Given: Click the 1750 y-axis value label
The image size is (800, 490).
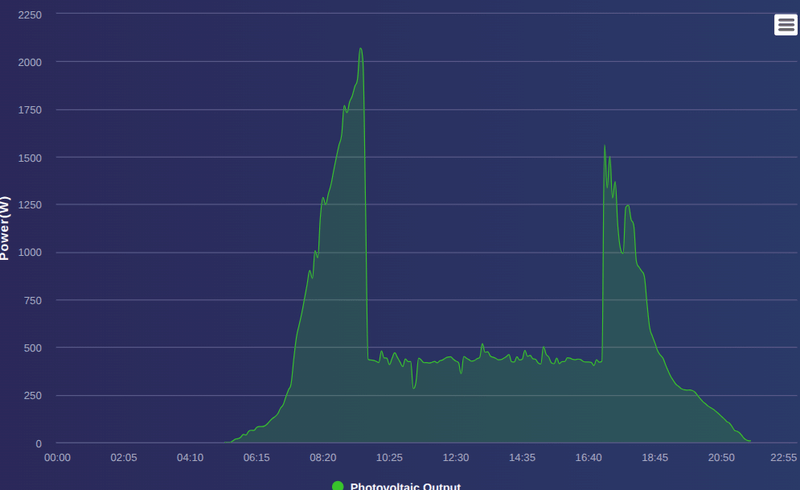Looking at the screenshot, I should [x=30, y=110].
